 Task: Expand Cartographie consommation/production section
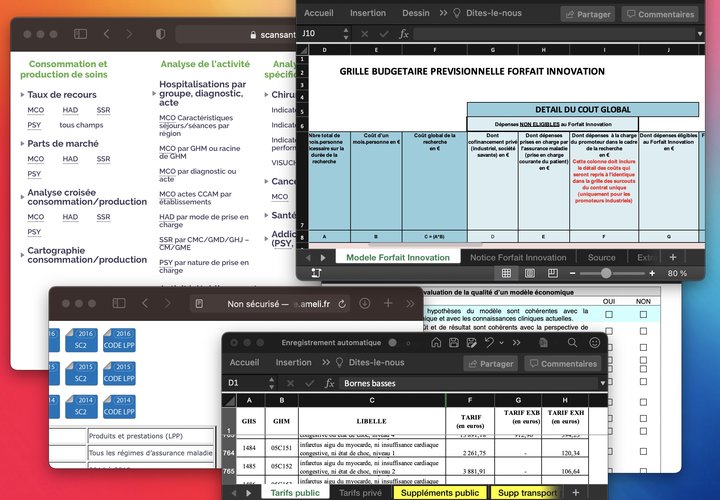pos(22,255)
